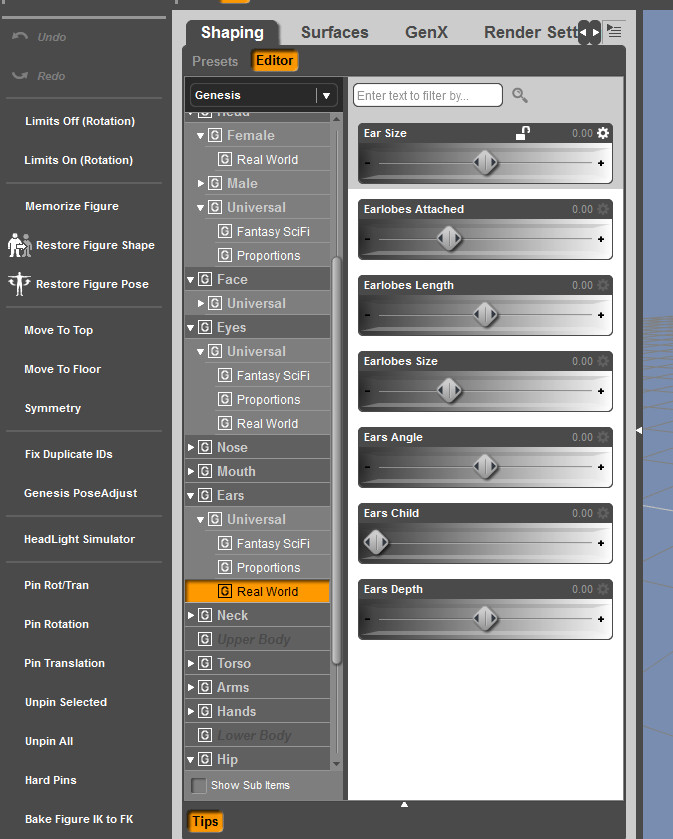Click plus on Ears Angle slider

(x=601, y=467)
